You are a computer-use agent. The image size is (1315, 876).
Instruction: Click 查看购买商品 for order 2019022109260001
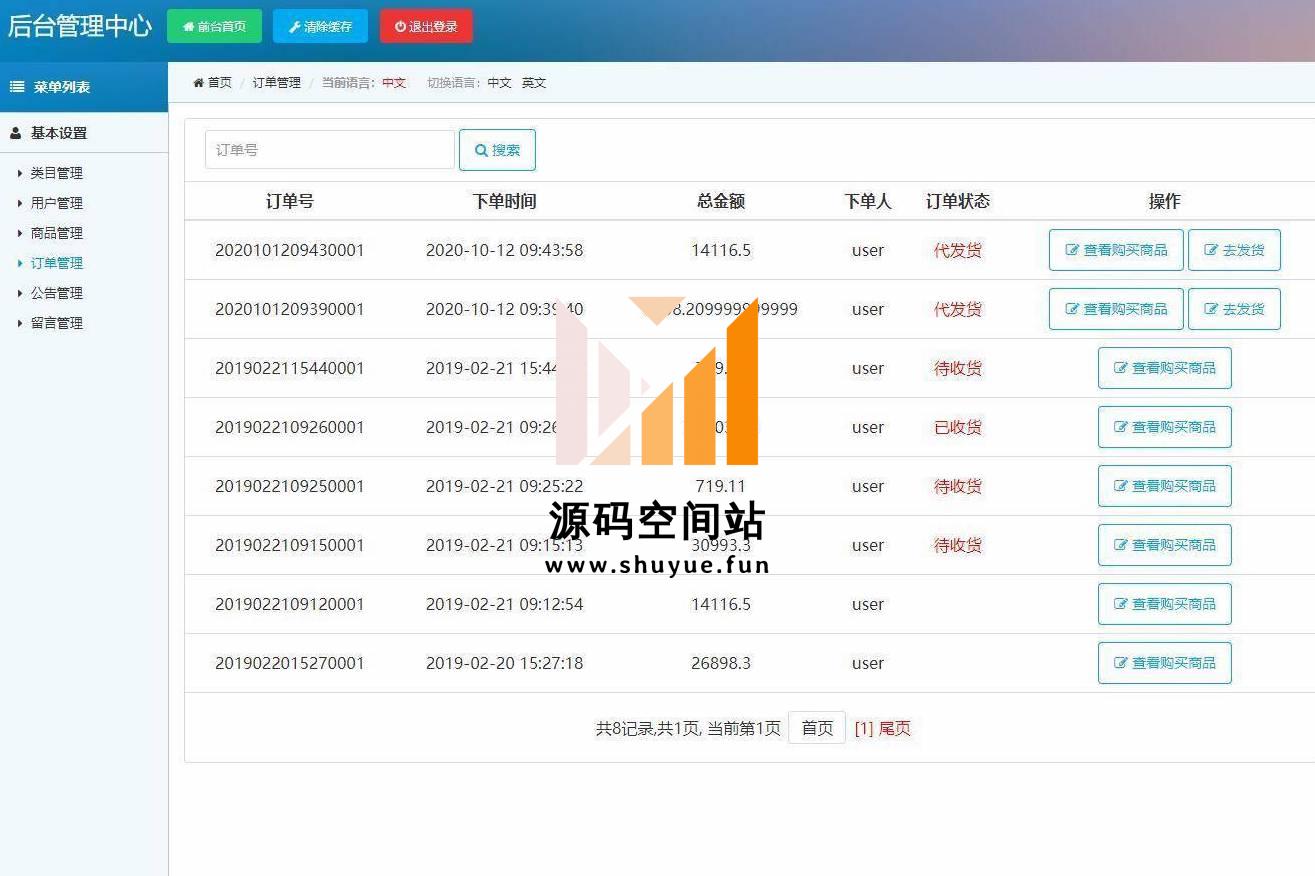[1165, 427]
